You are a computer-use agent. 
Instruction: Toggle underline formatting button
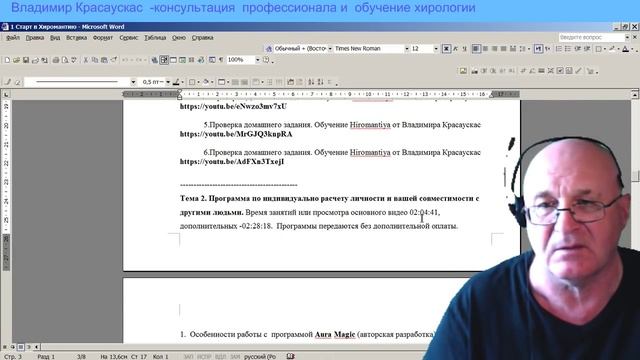click(x=464, y=49)
